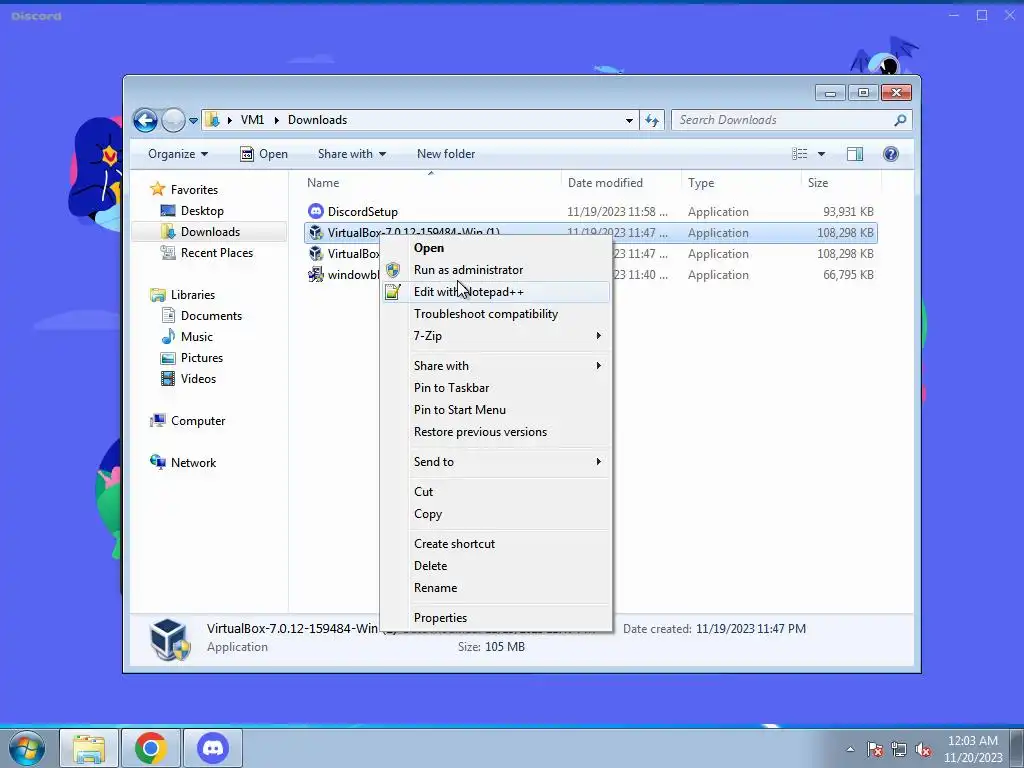1024x768 pixels.
Task: Click the help question mark icon
Action: click(x=891, y=154)
